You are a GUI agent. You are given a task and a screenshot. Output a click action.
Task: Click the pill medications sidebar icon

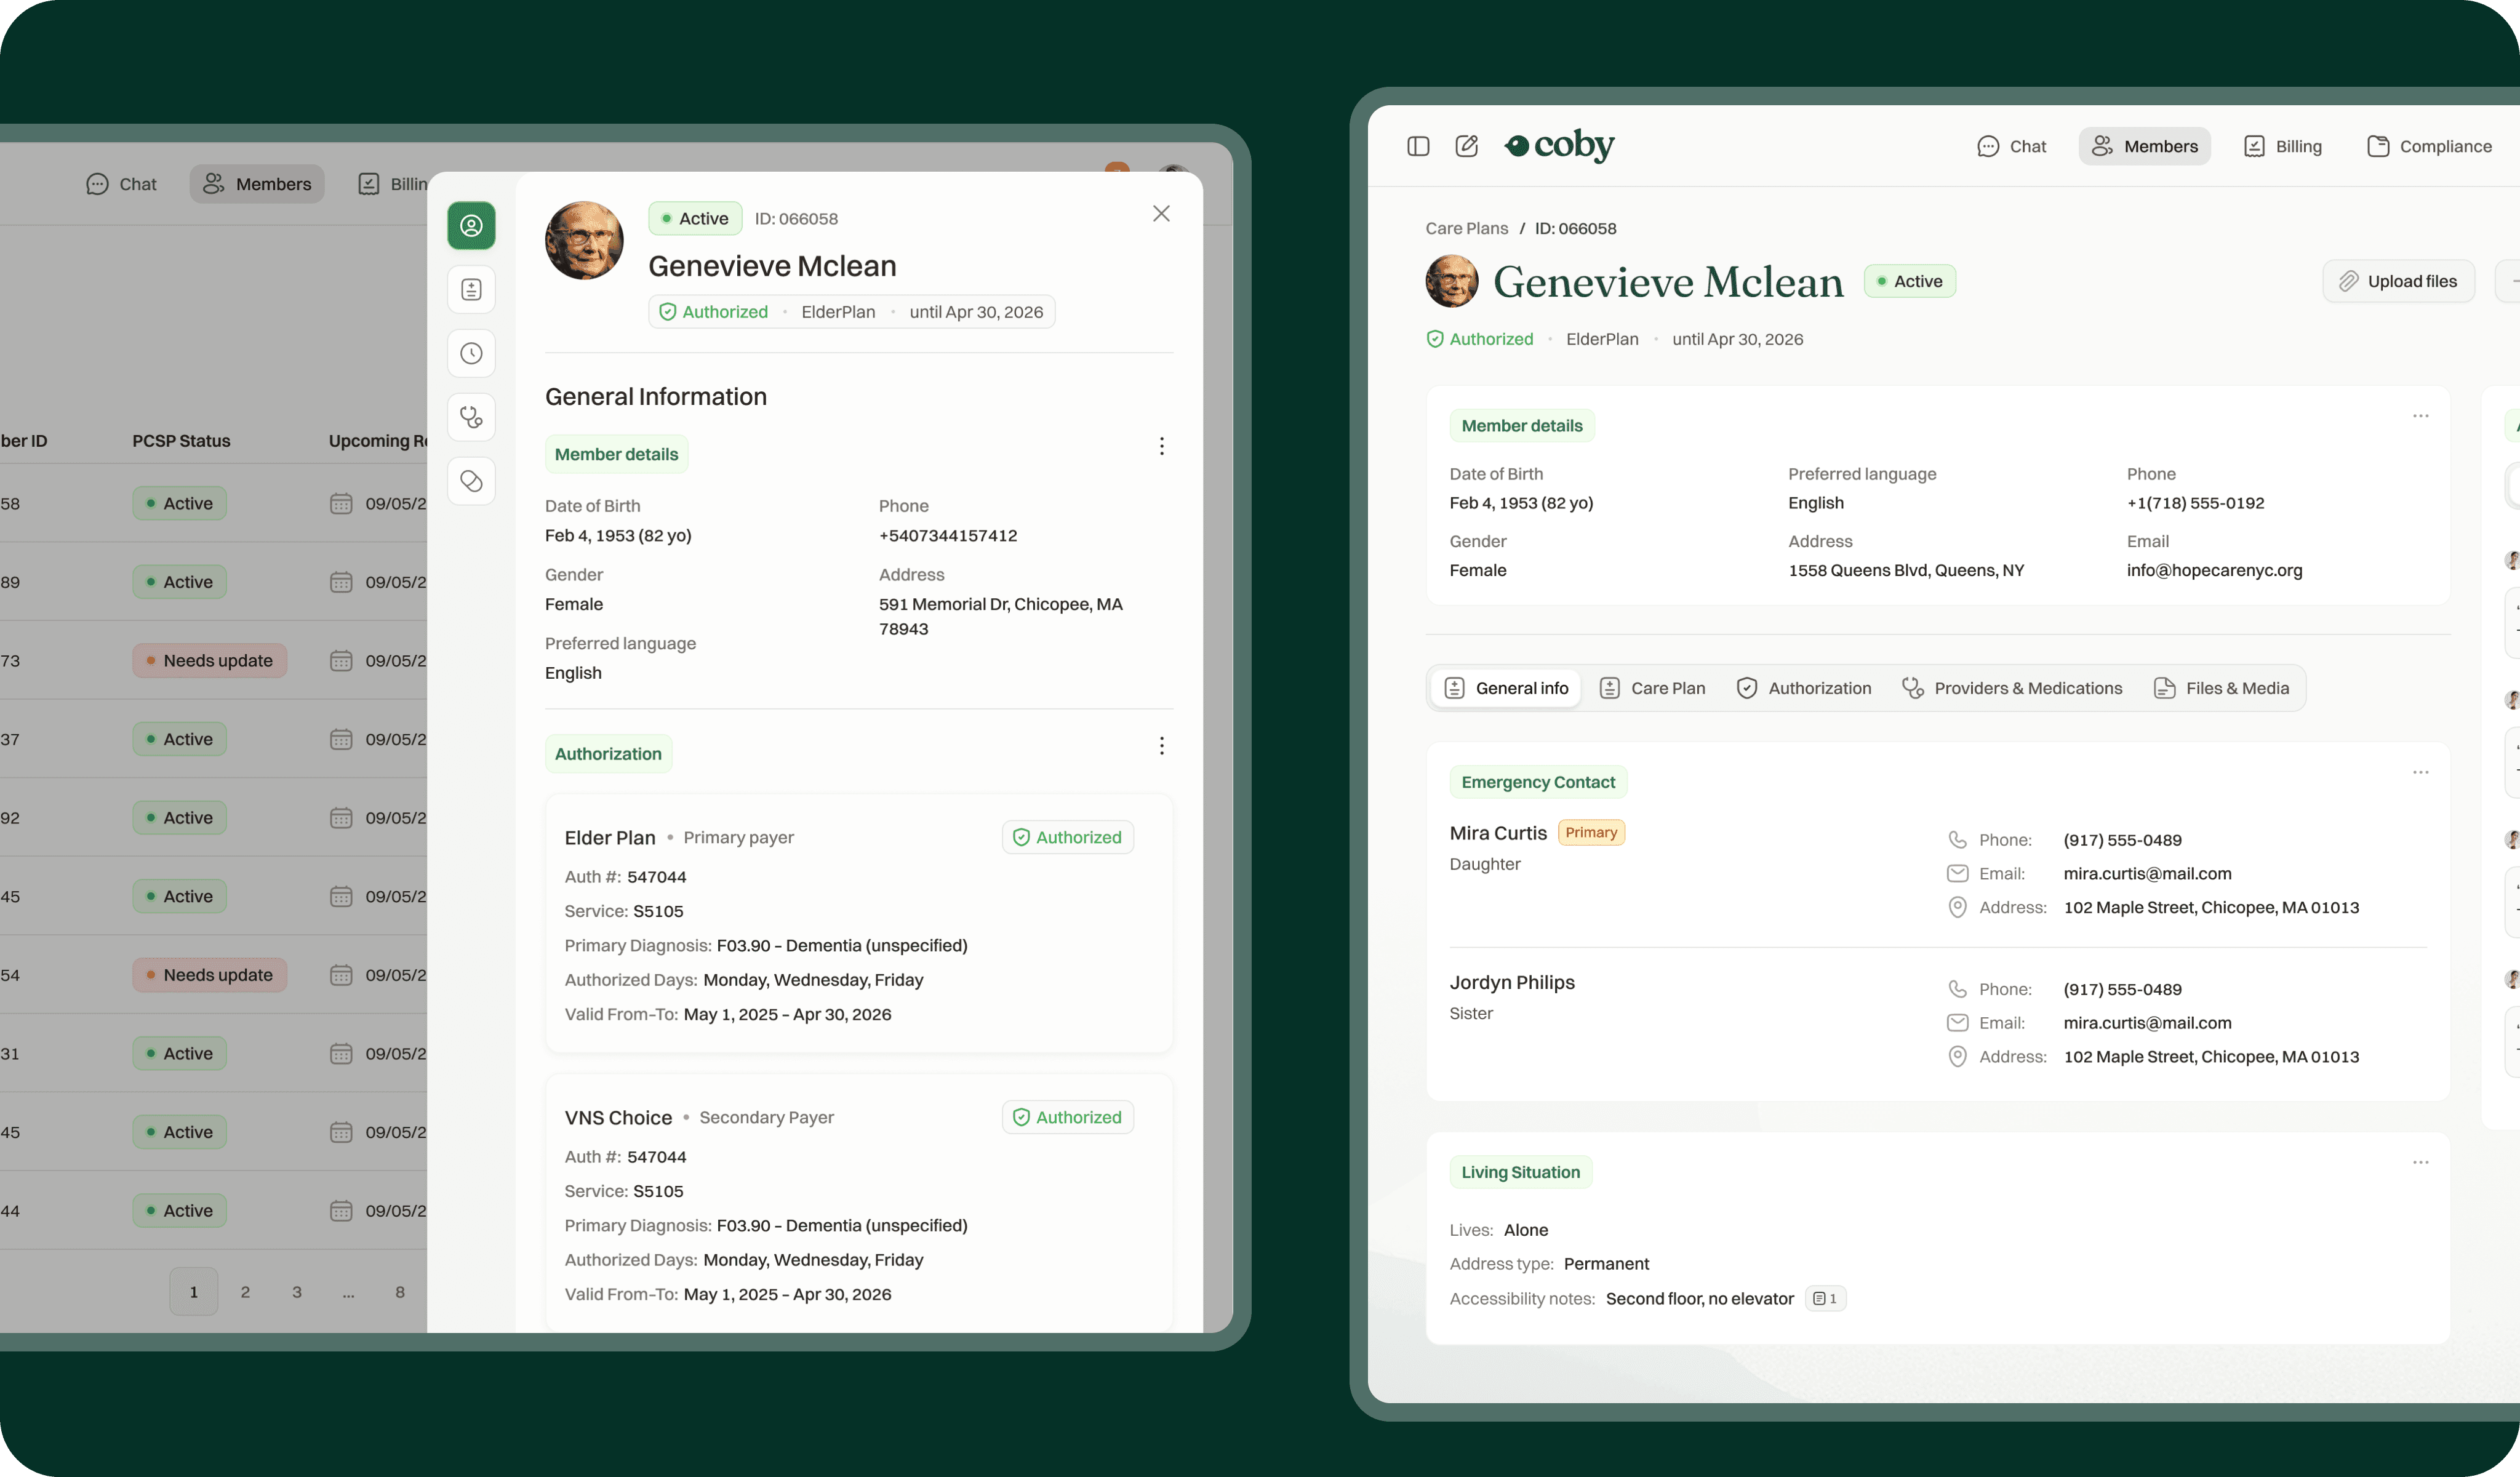point(471,481)
